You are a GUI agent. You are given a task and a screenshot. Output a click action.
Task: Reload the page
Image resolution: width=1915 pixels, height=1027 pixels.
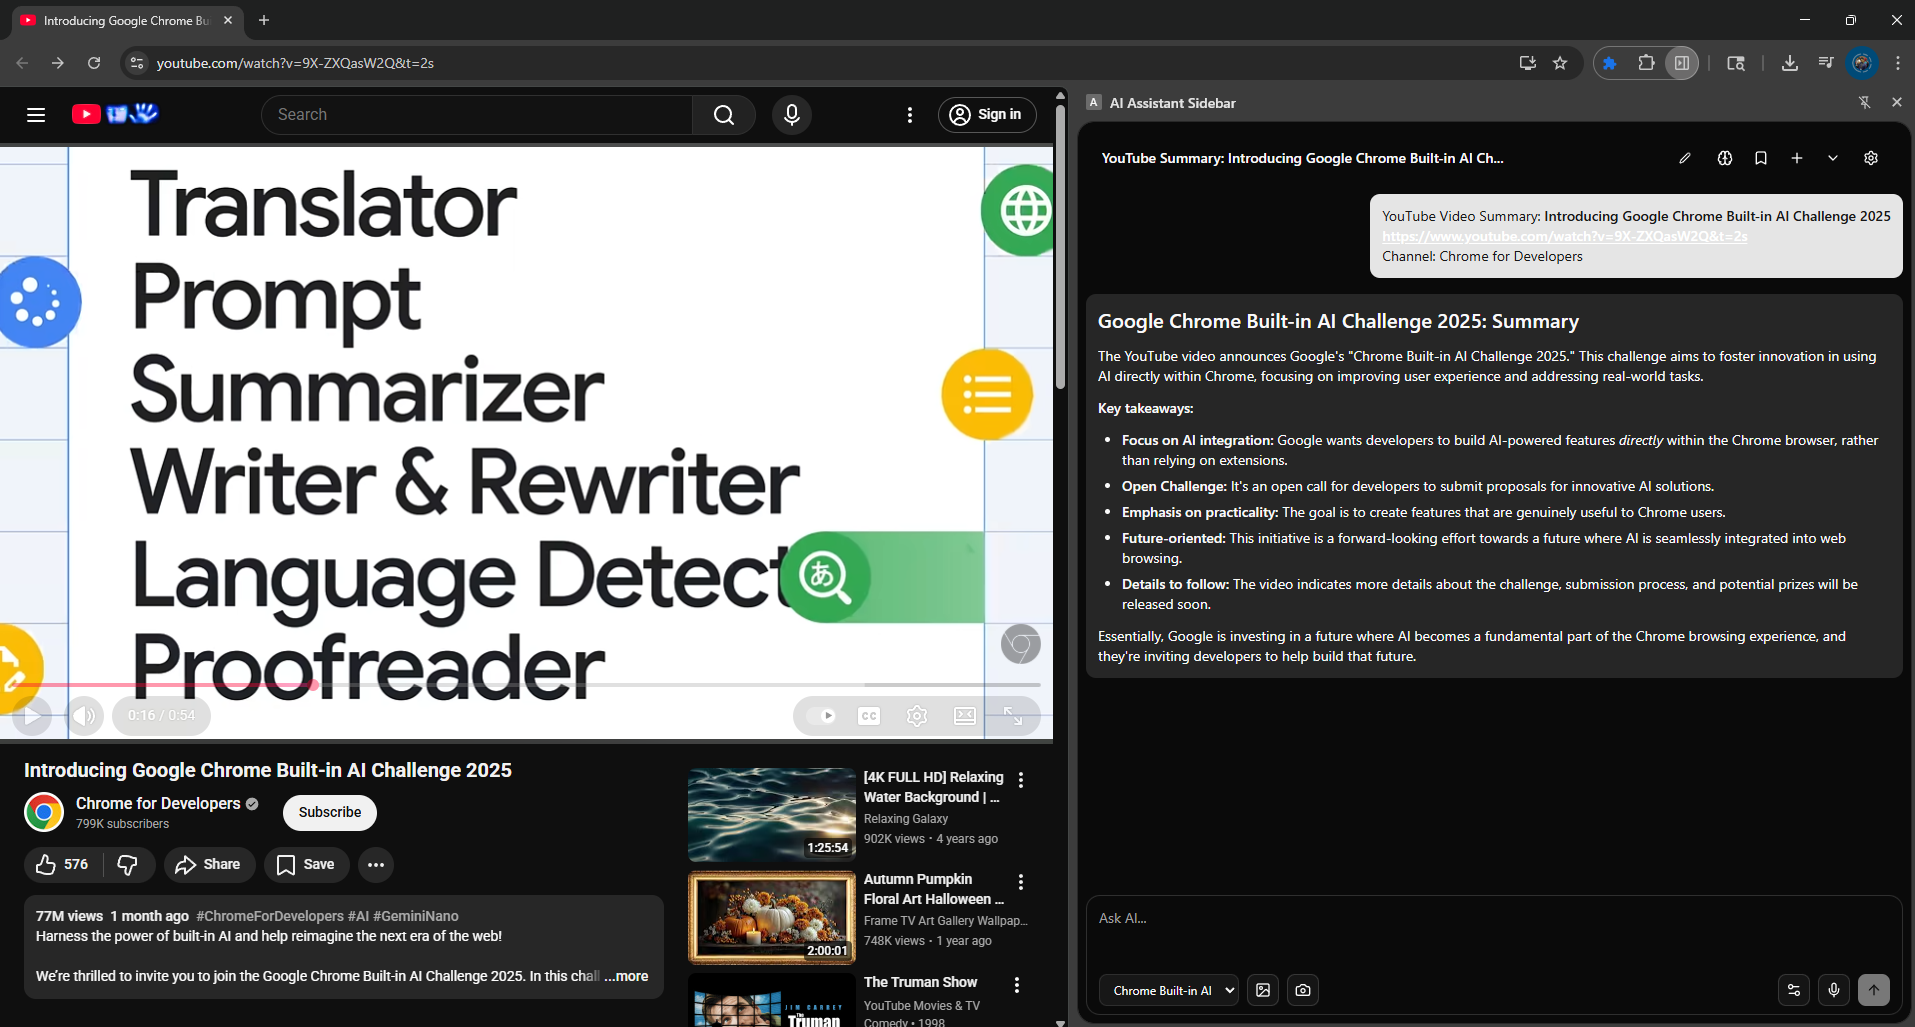[94, 63]
